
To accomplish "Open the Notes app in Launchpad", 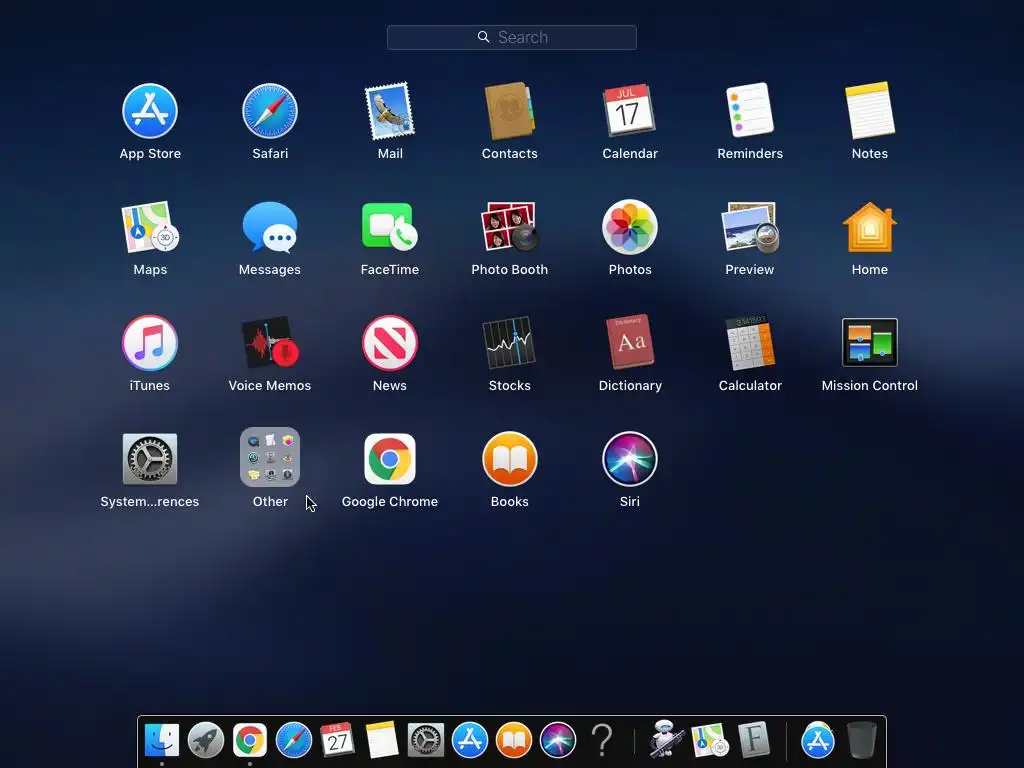I will pyautogui.click(x=870, y=110).
